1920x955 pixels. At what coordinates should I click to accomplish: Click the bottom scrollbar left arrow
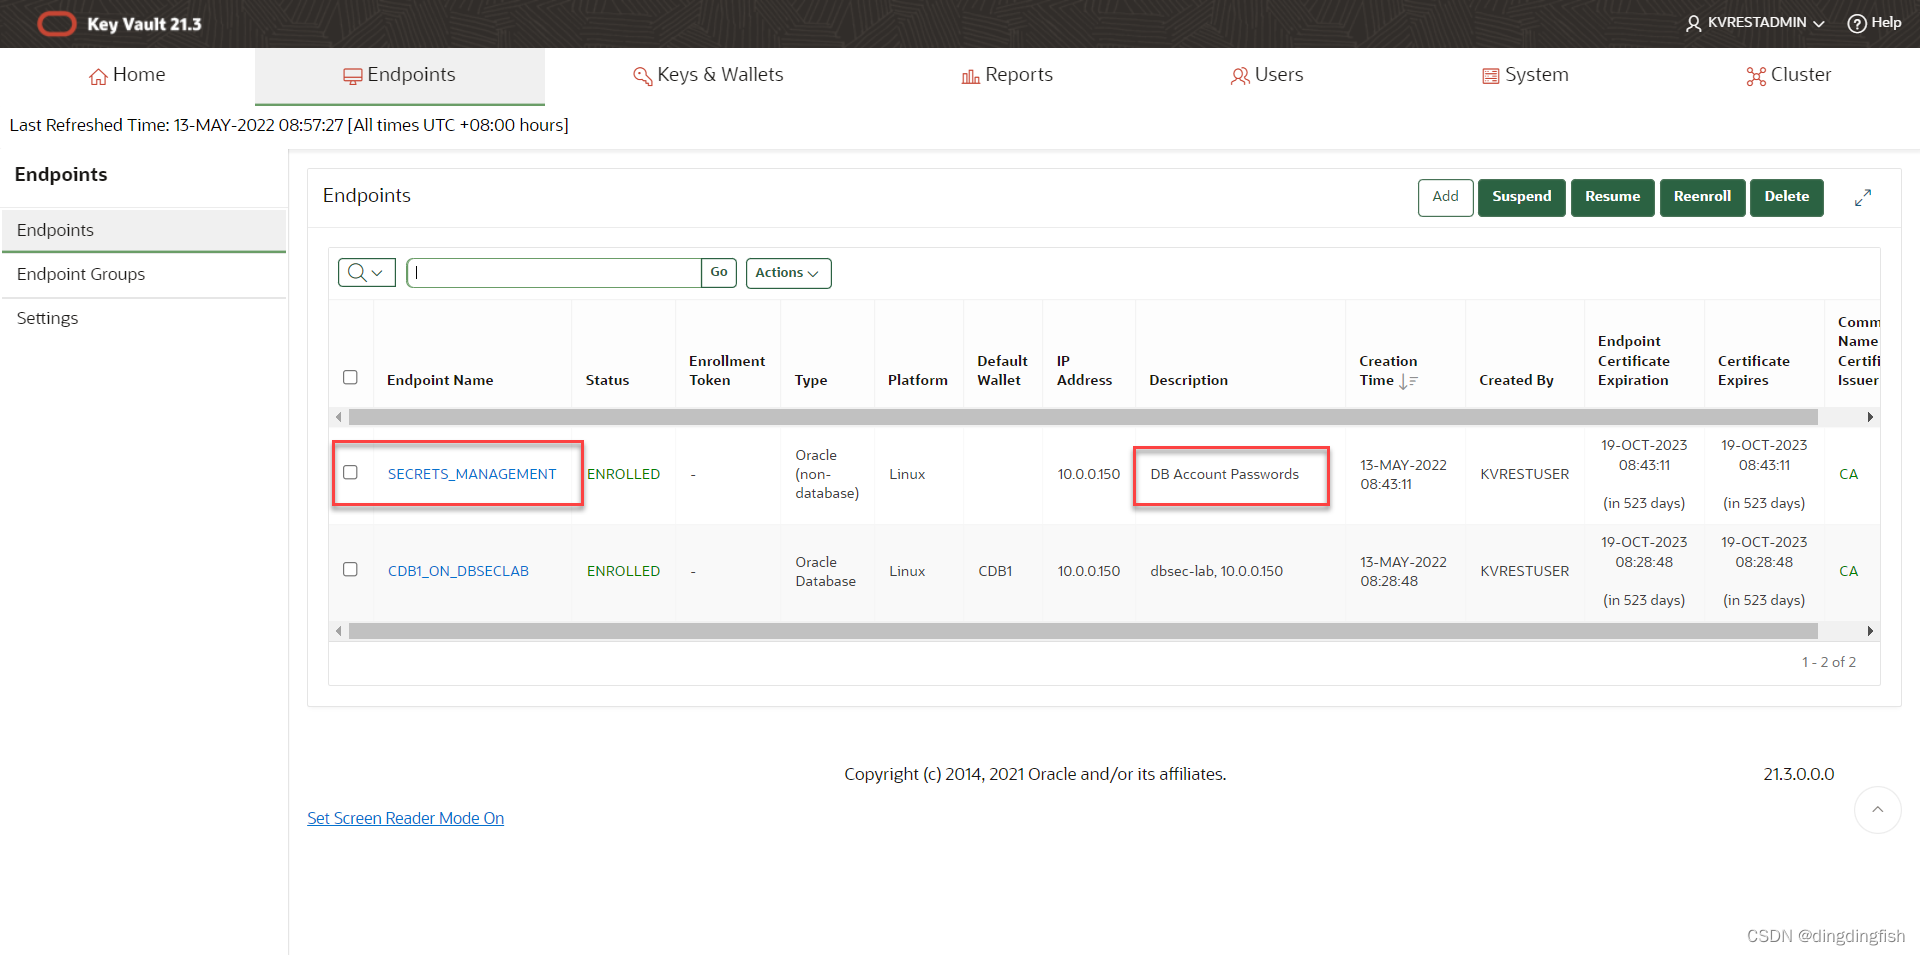(x=339, y=631)
